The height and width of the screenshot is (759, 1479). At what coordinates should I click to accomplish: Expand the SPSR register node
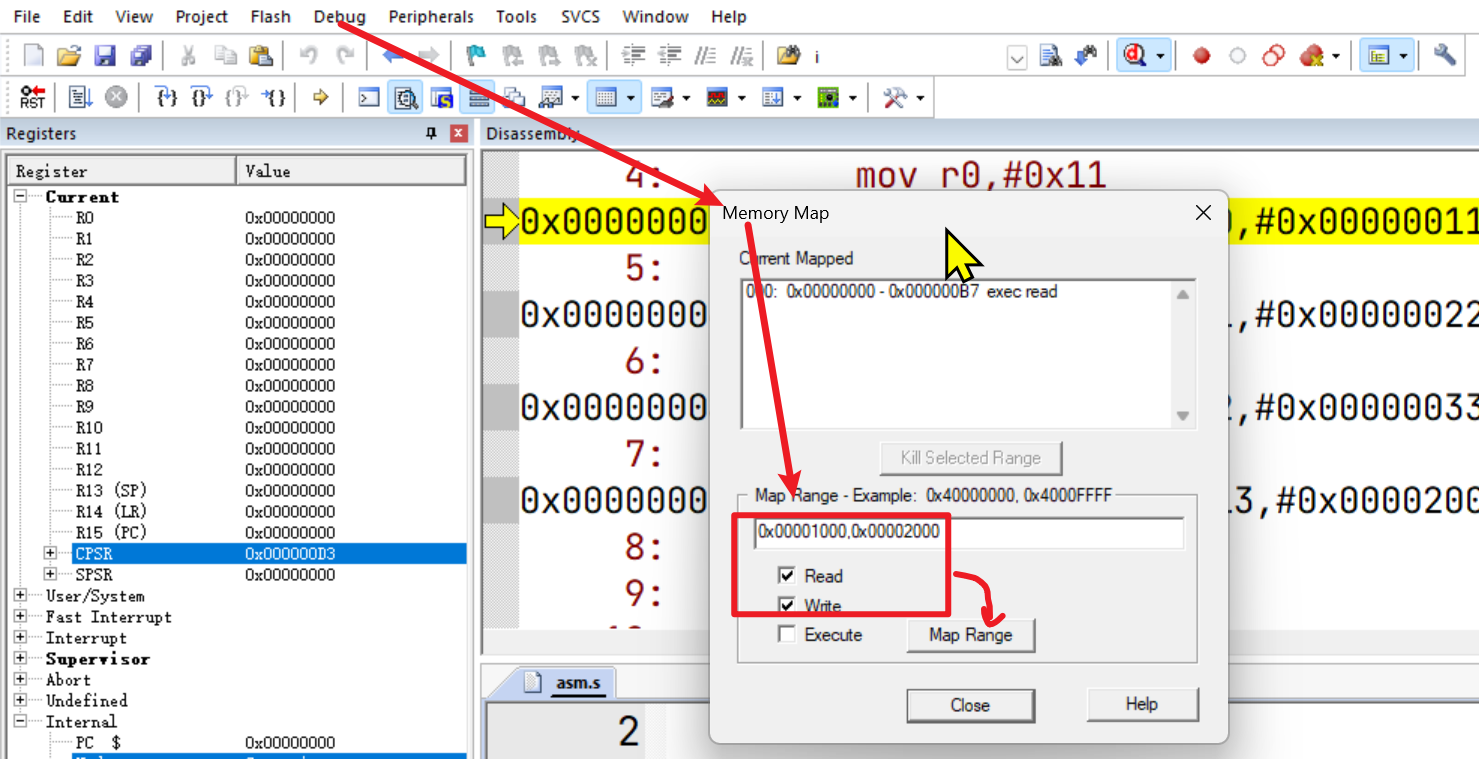pos(50,574)
